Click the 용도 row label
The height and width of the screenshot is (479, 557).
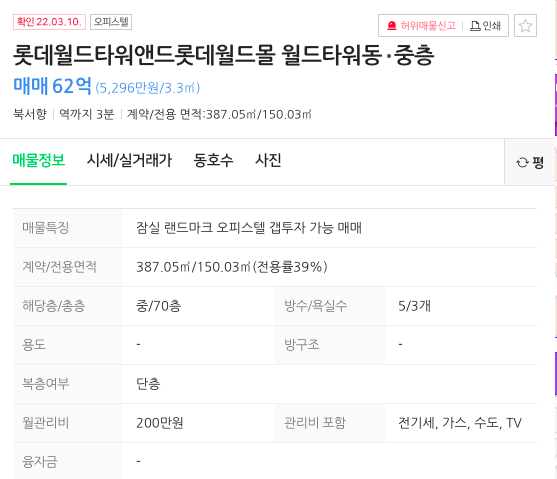(x=34, y=345)
